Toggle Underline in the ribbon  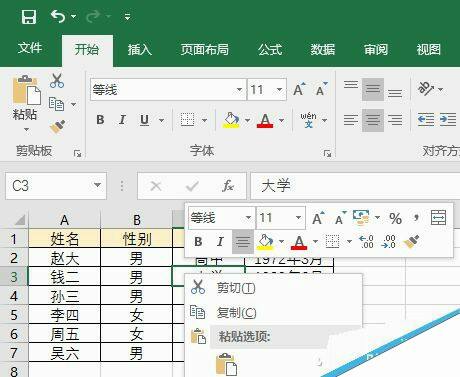pyautogui.click(x=144, y=120)
